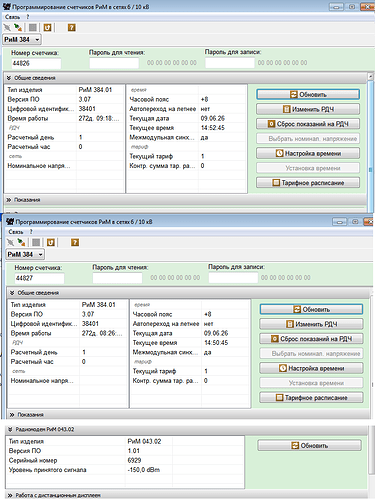Click the vertical scrollbar beside the Радиомодем section
375x500 pixels.
click(x=371, y=450)
